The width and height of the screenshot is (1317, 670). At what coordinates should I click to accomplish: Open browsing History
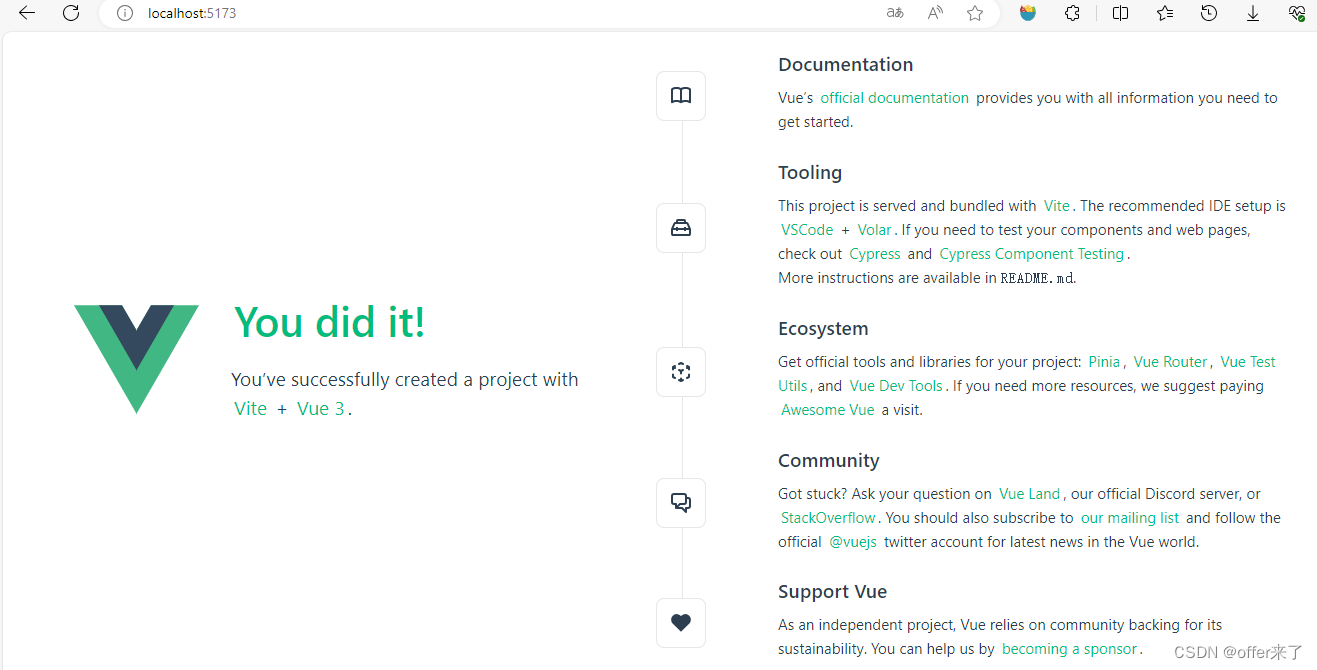tap(1209, 13)
